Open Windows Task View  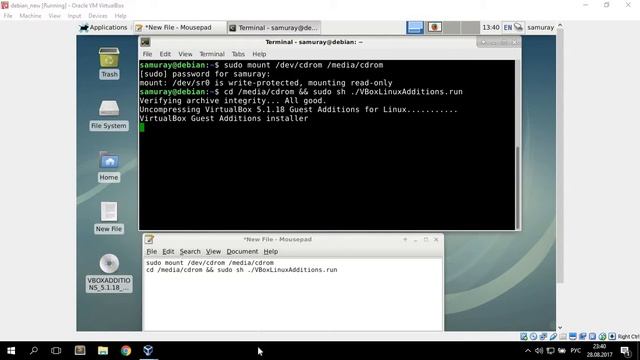click(56, 351)
